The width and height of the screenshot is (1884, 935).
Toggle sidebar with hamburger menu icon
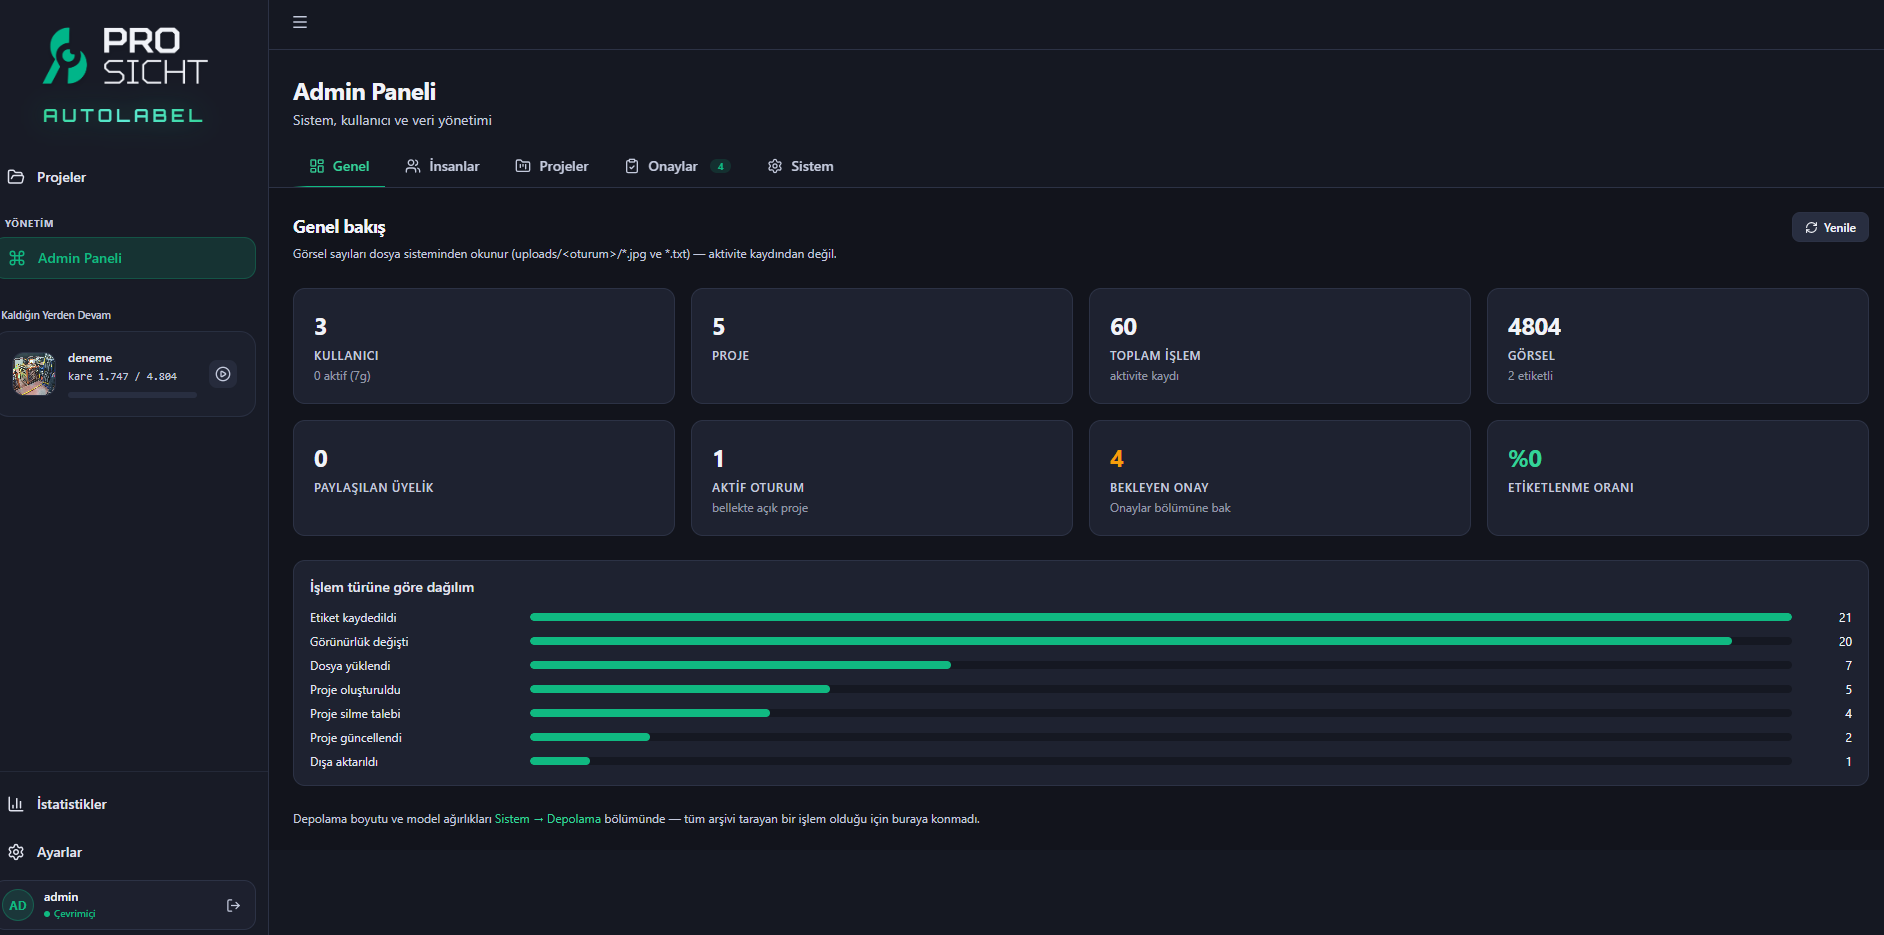point(300,22)
